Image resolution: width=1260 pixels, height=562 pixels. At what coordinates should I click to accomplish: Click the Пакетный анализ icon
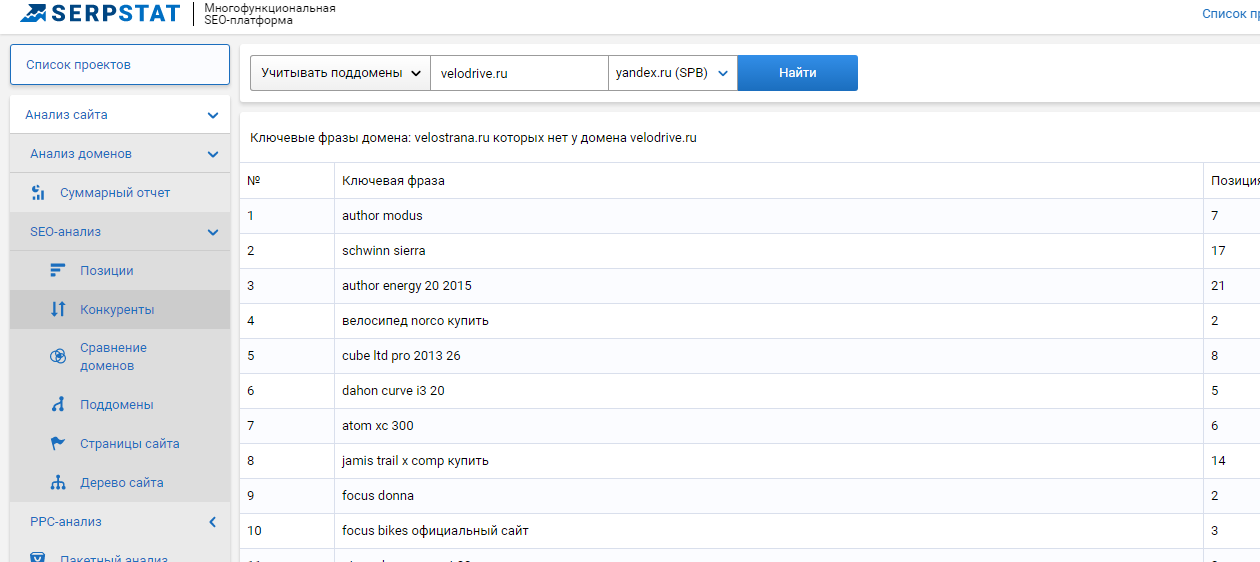tap(38, 557)
